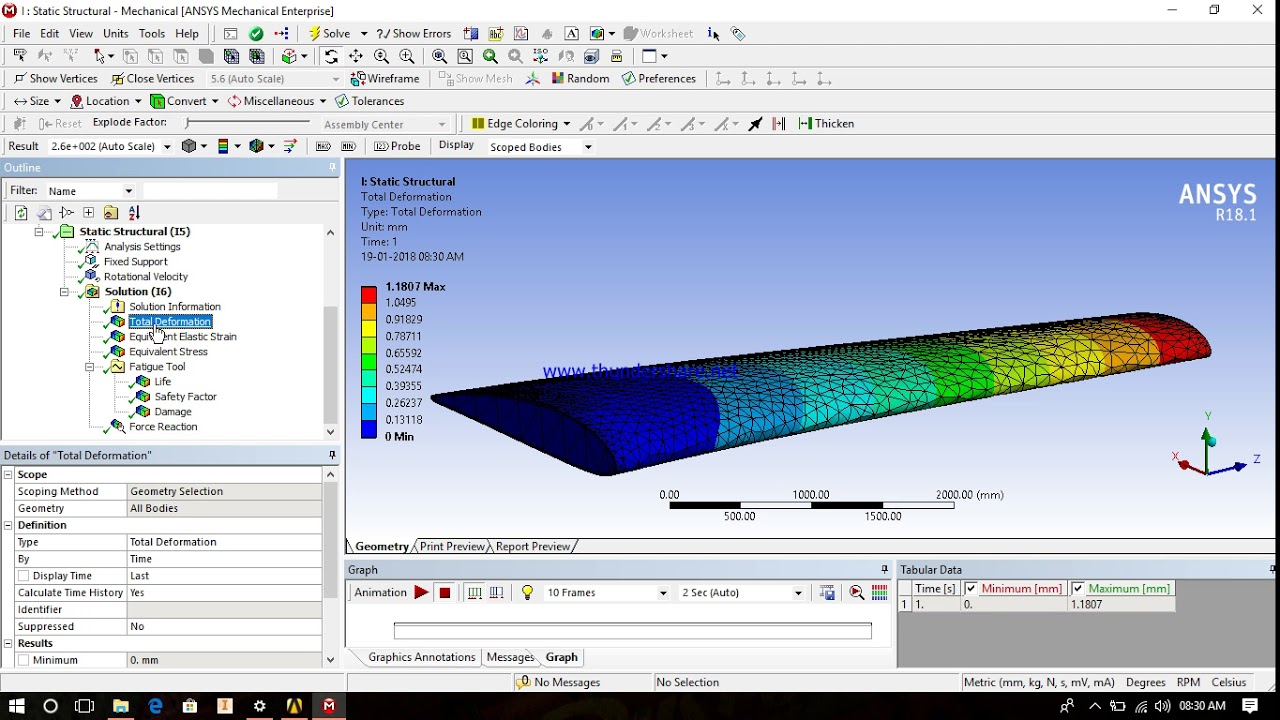Click the animation lightbulb icon
The image size is (1280, 720).
pos(527,593)
